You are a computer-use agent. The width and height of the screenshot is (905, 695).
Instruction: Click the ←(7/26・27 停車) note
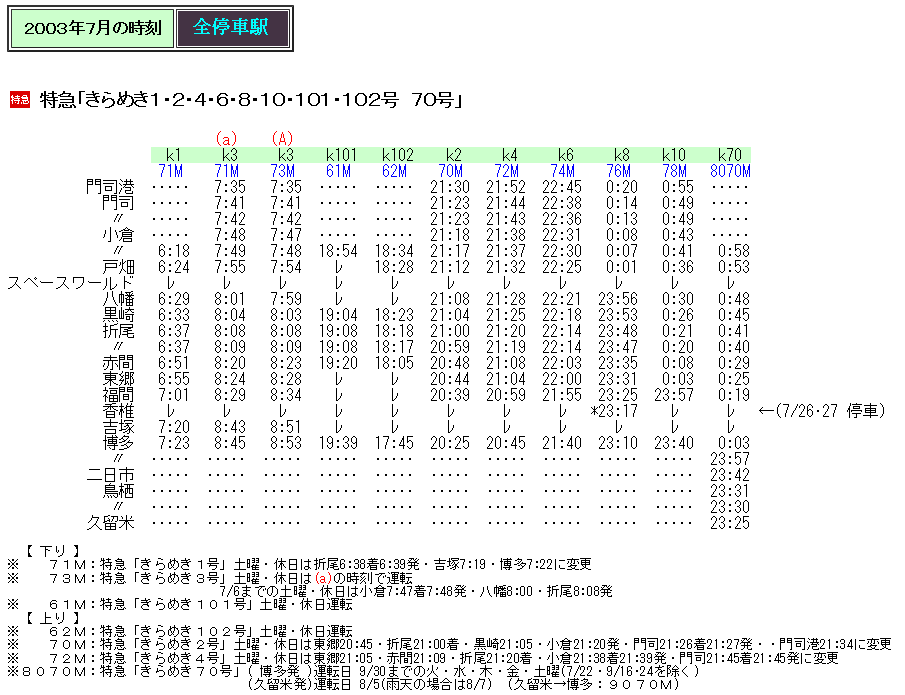coord(821,411)
